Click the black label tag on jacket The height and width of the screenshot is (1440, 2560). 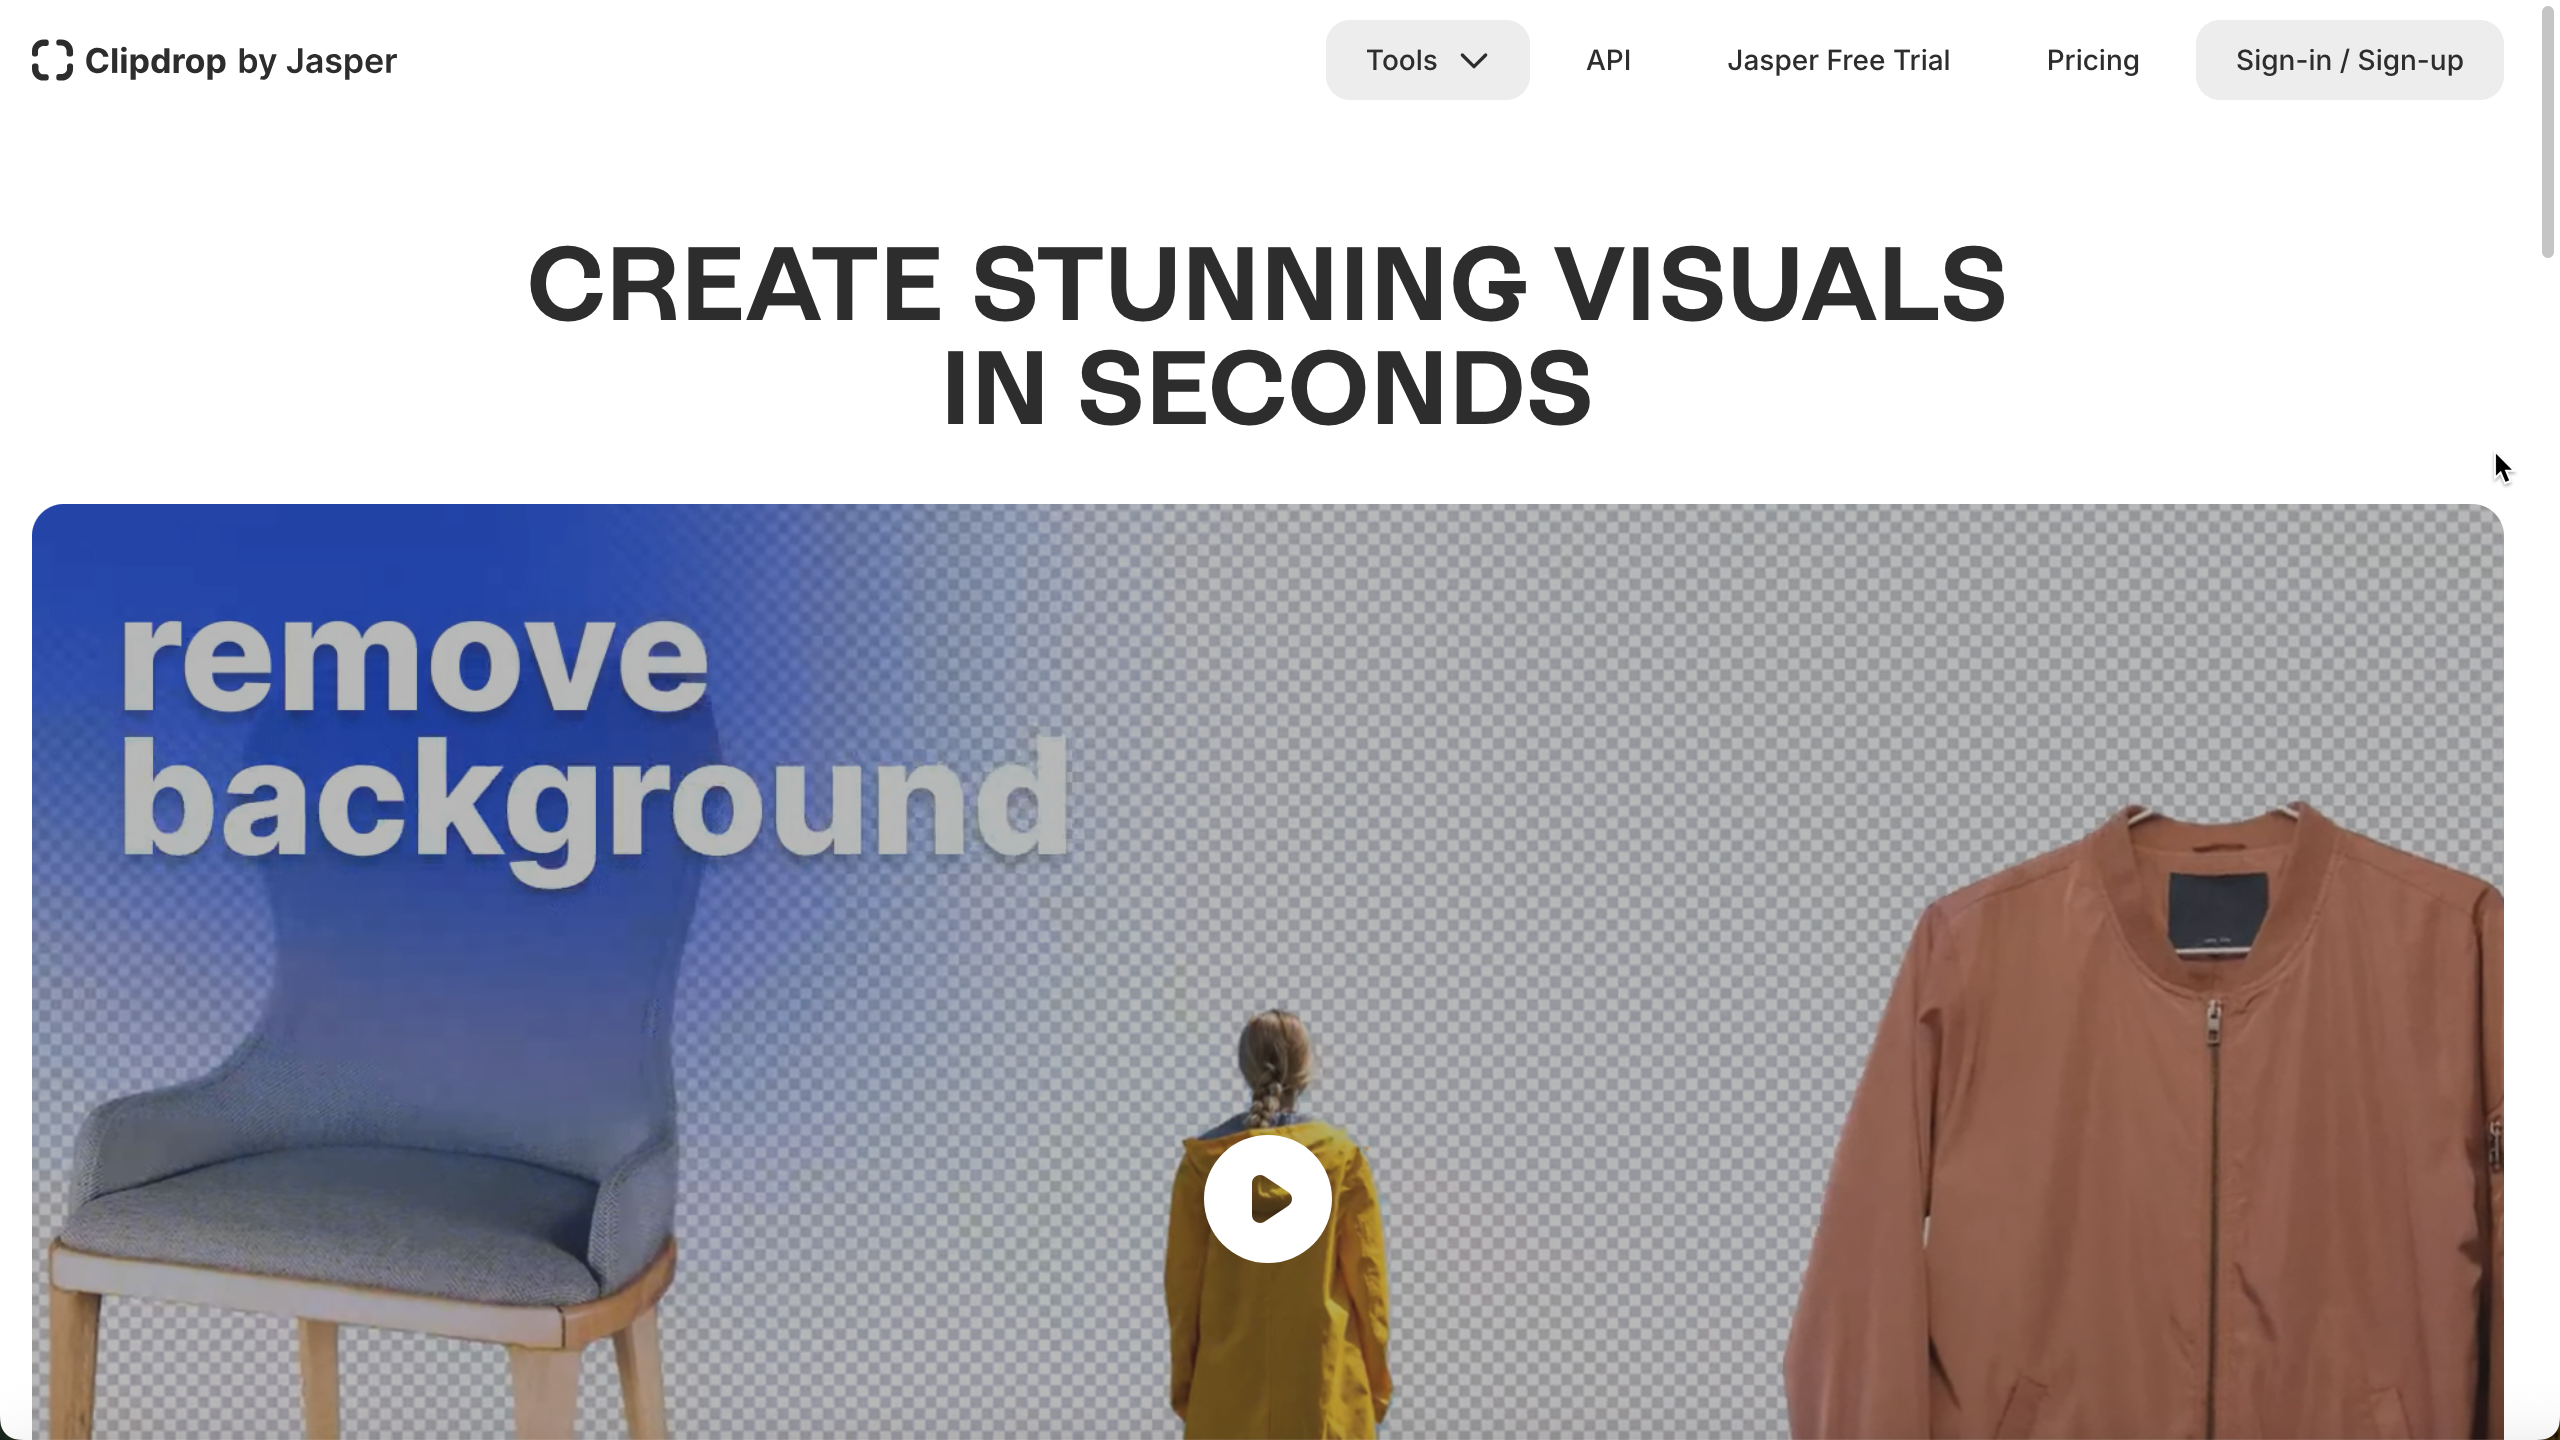pos(2217,912)
